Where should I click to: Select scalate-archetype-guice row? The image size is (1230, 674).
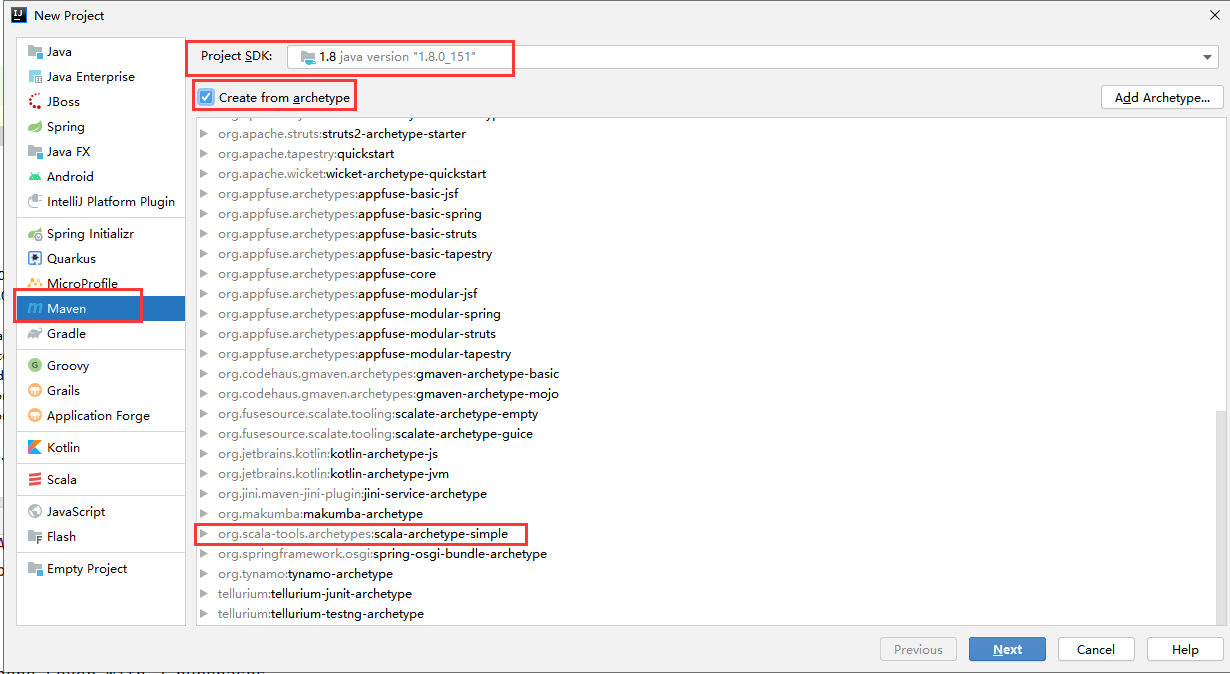[705, 434]
